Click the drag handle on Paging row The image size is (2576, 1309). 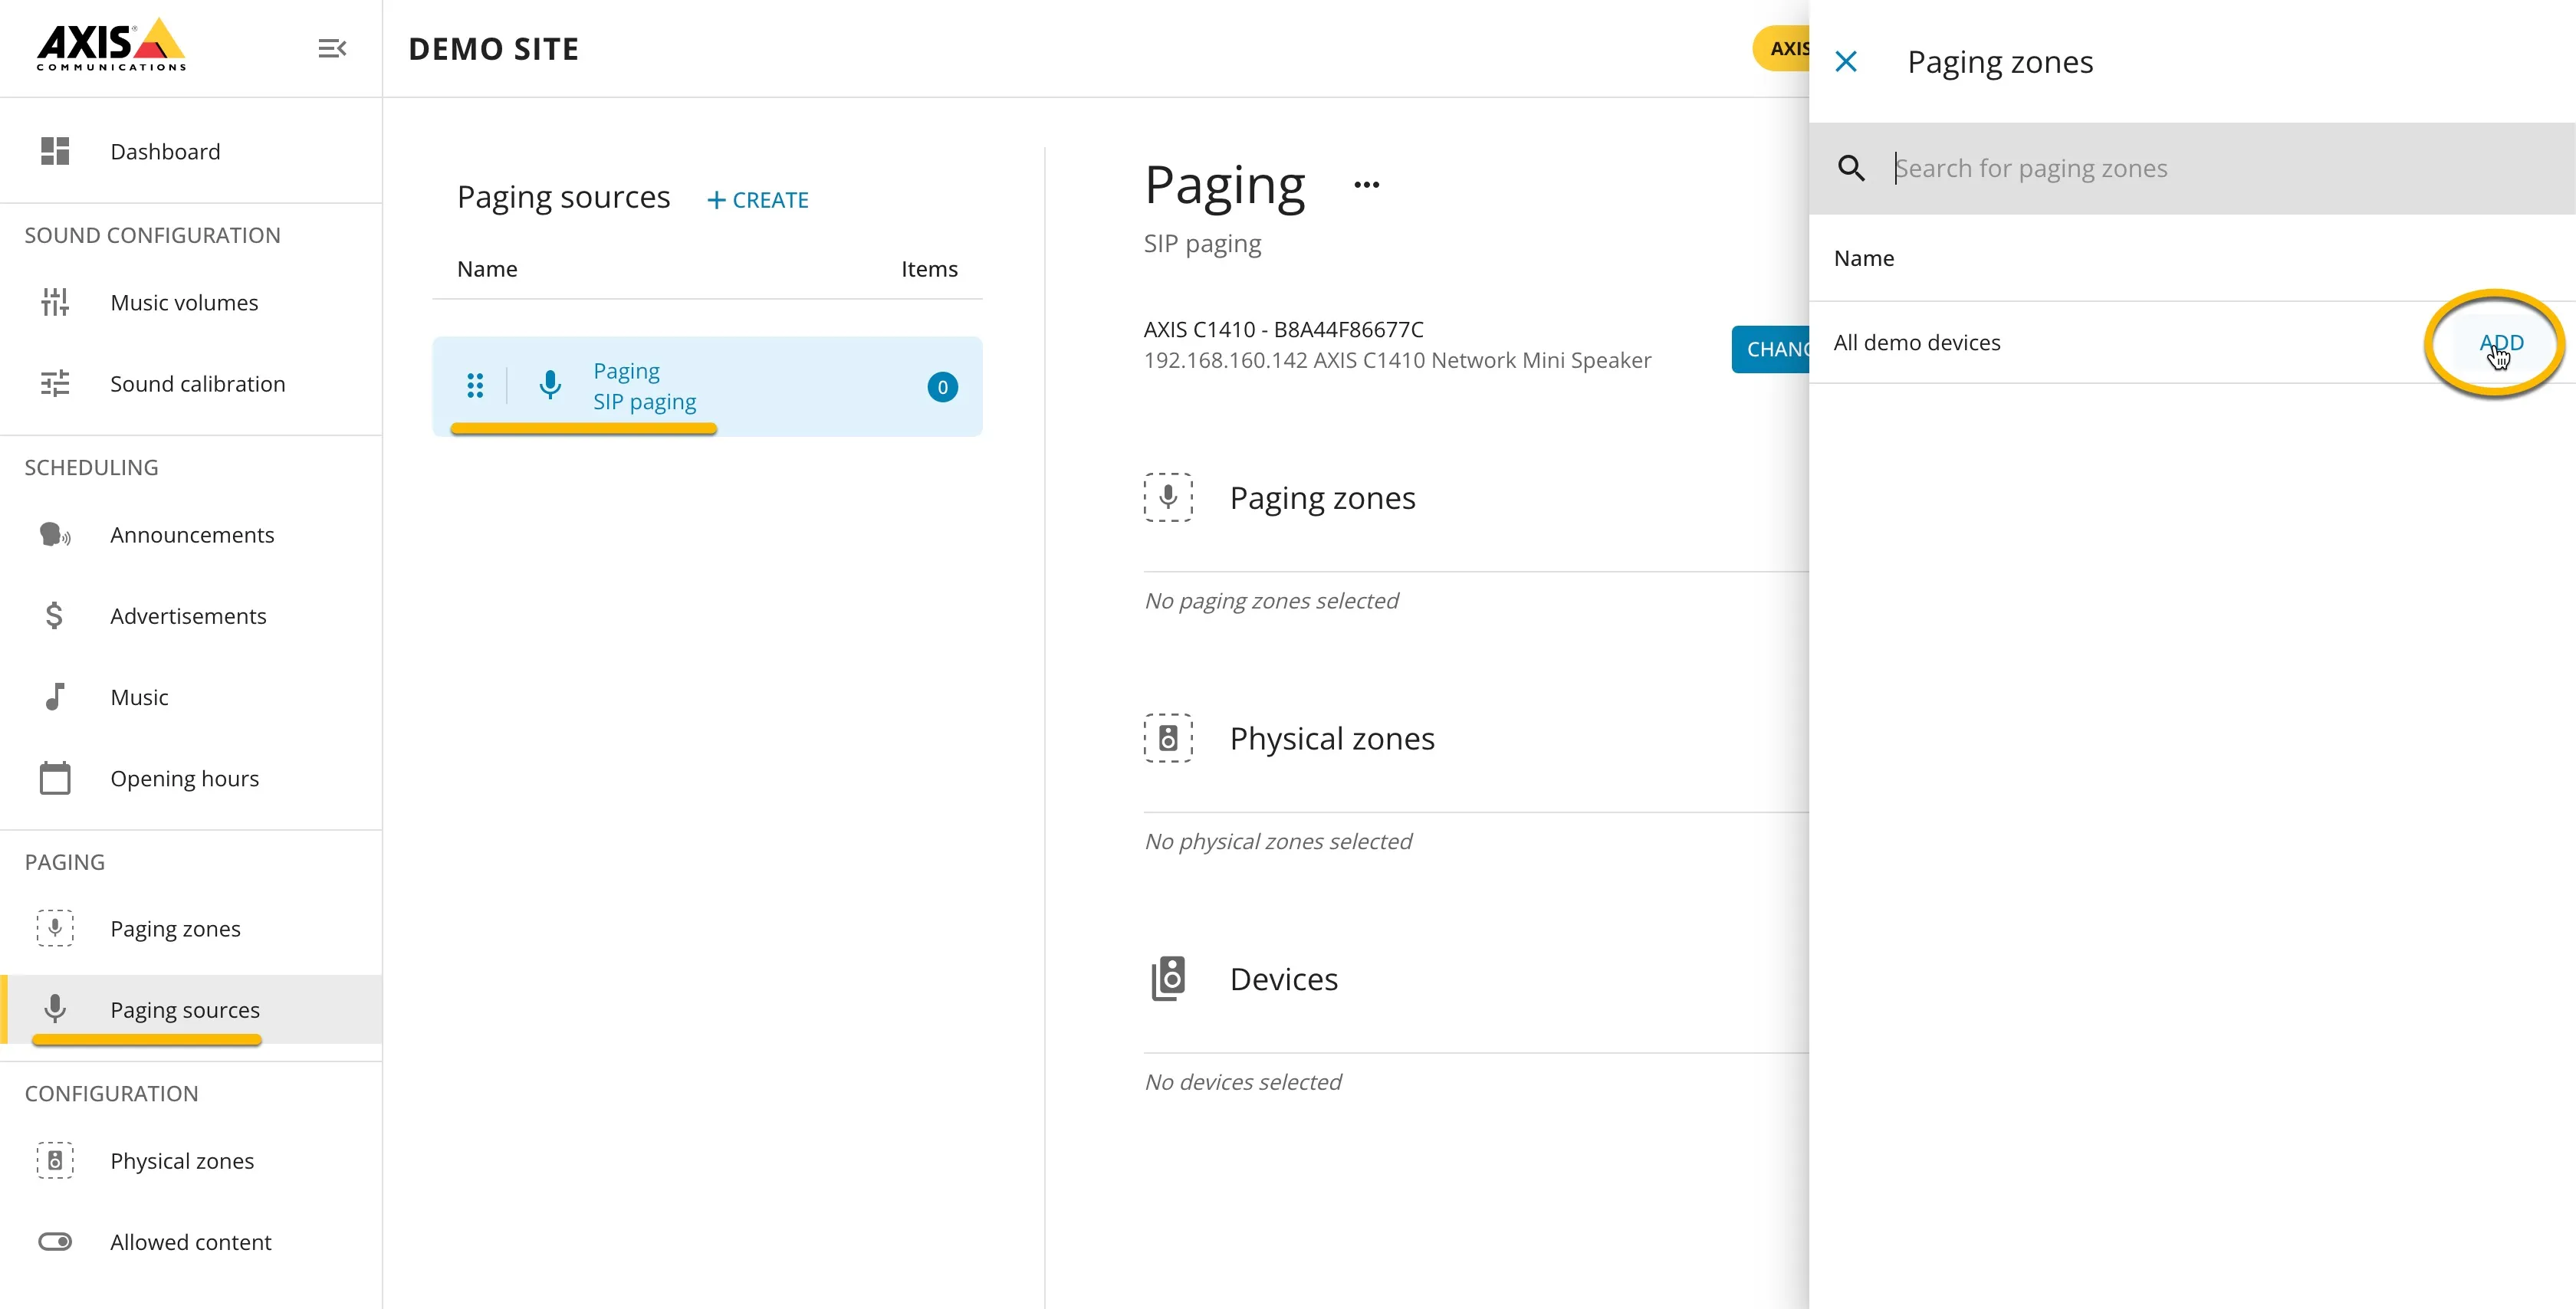[475, 386]
